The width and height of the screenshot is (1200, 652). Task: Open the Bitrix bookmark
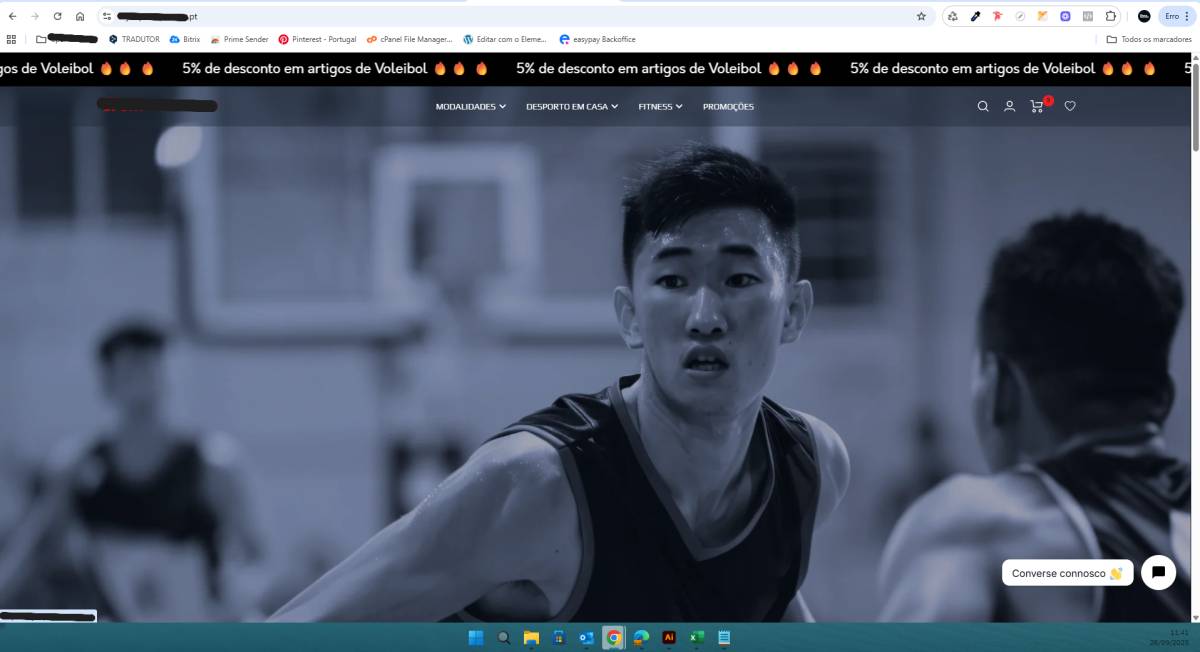185,39
